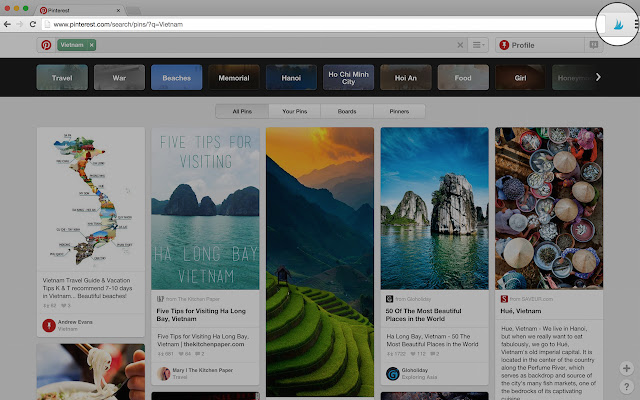
Task: Click the help question mark icon
Action: pyautogui.click(x=625, y=386)
